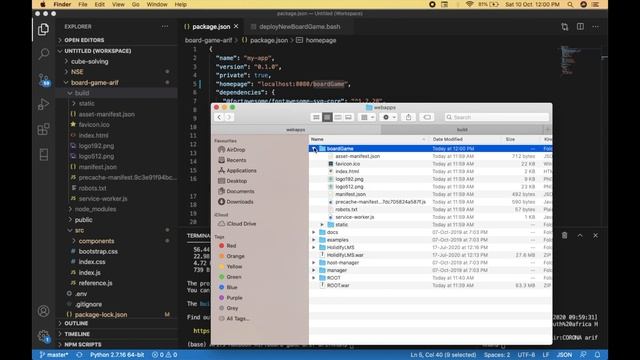
Task: Open the Extensions view in VS Code
Action: click(43, 129)
